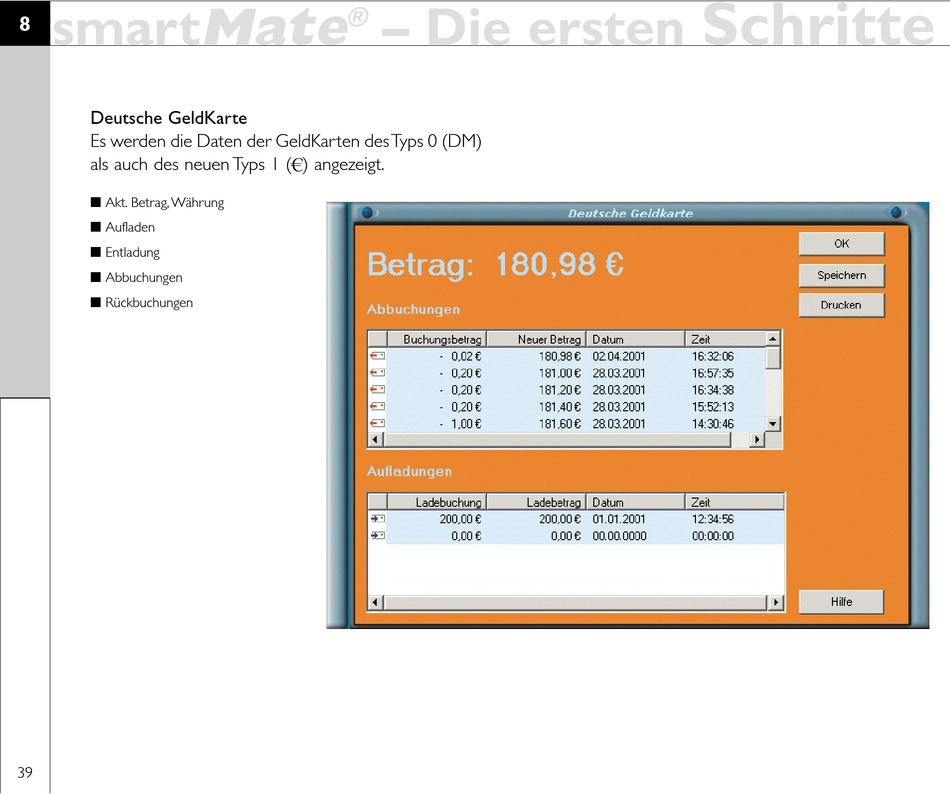Viewport: 950px width, 794px height.
Task: Click the down arrow of the Abbuchungen scrollbar
Action: [x=772, y=424]
